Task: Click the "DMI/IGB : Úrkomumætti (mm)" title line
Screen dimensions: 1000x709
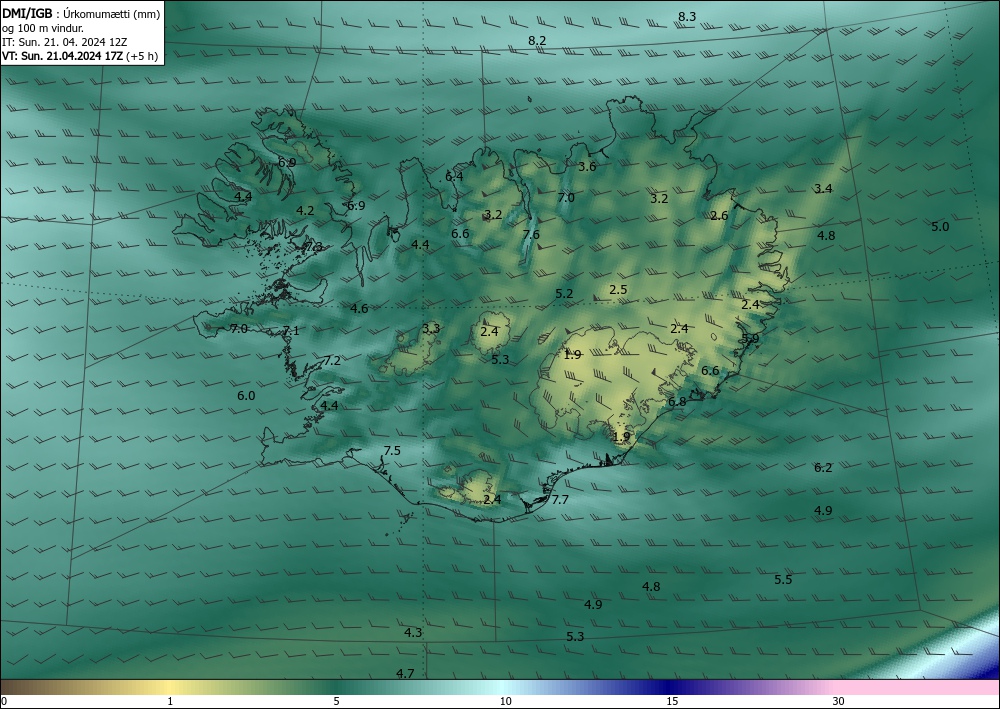Action: tap(81, 15)
